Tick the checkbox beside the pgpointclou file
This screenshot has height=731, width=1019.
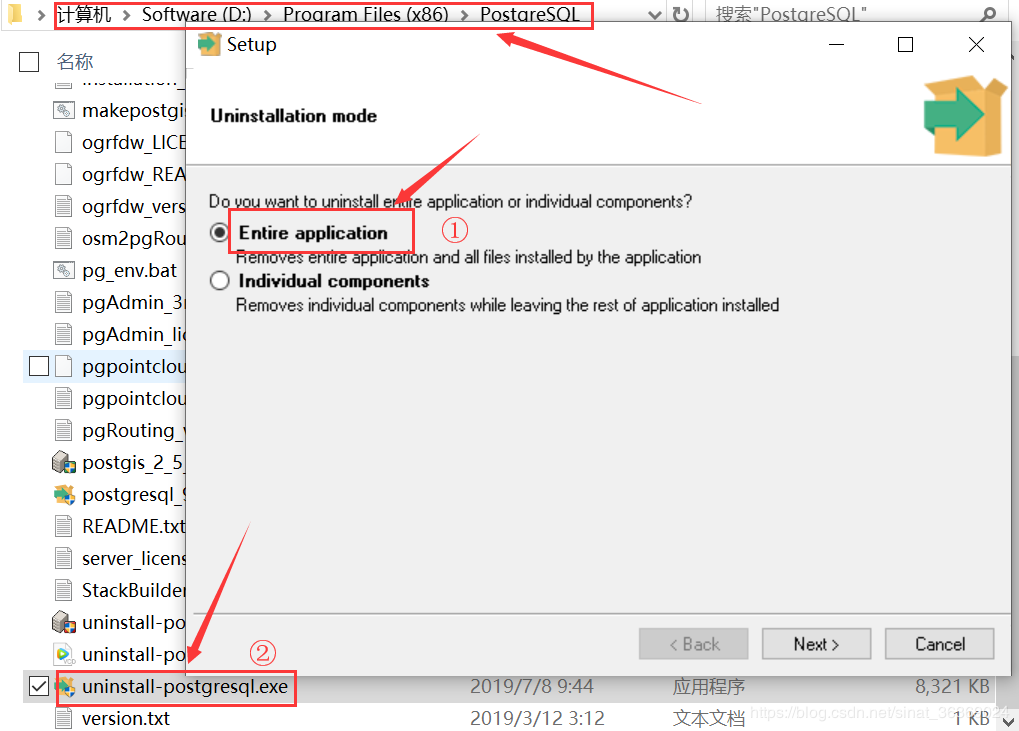pyautogui.click(x=39, y=366)
